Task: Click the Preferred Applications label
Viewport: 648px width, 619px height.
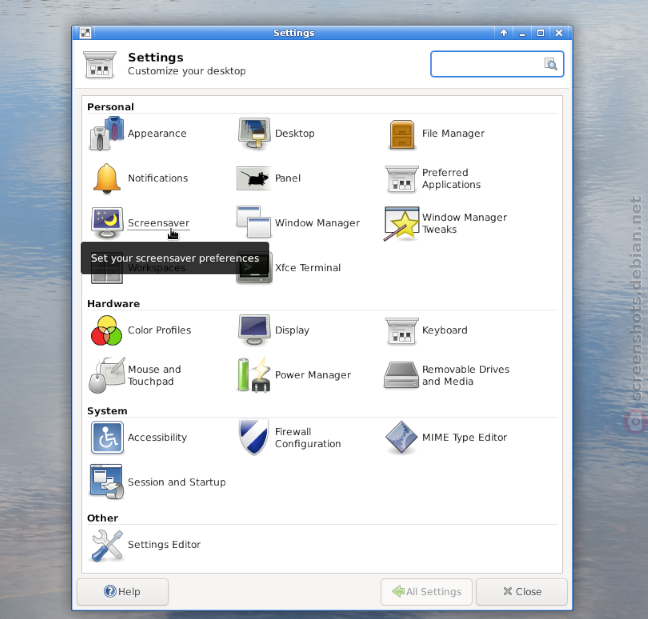Action: [451, 179]
